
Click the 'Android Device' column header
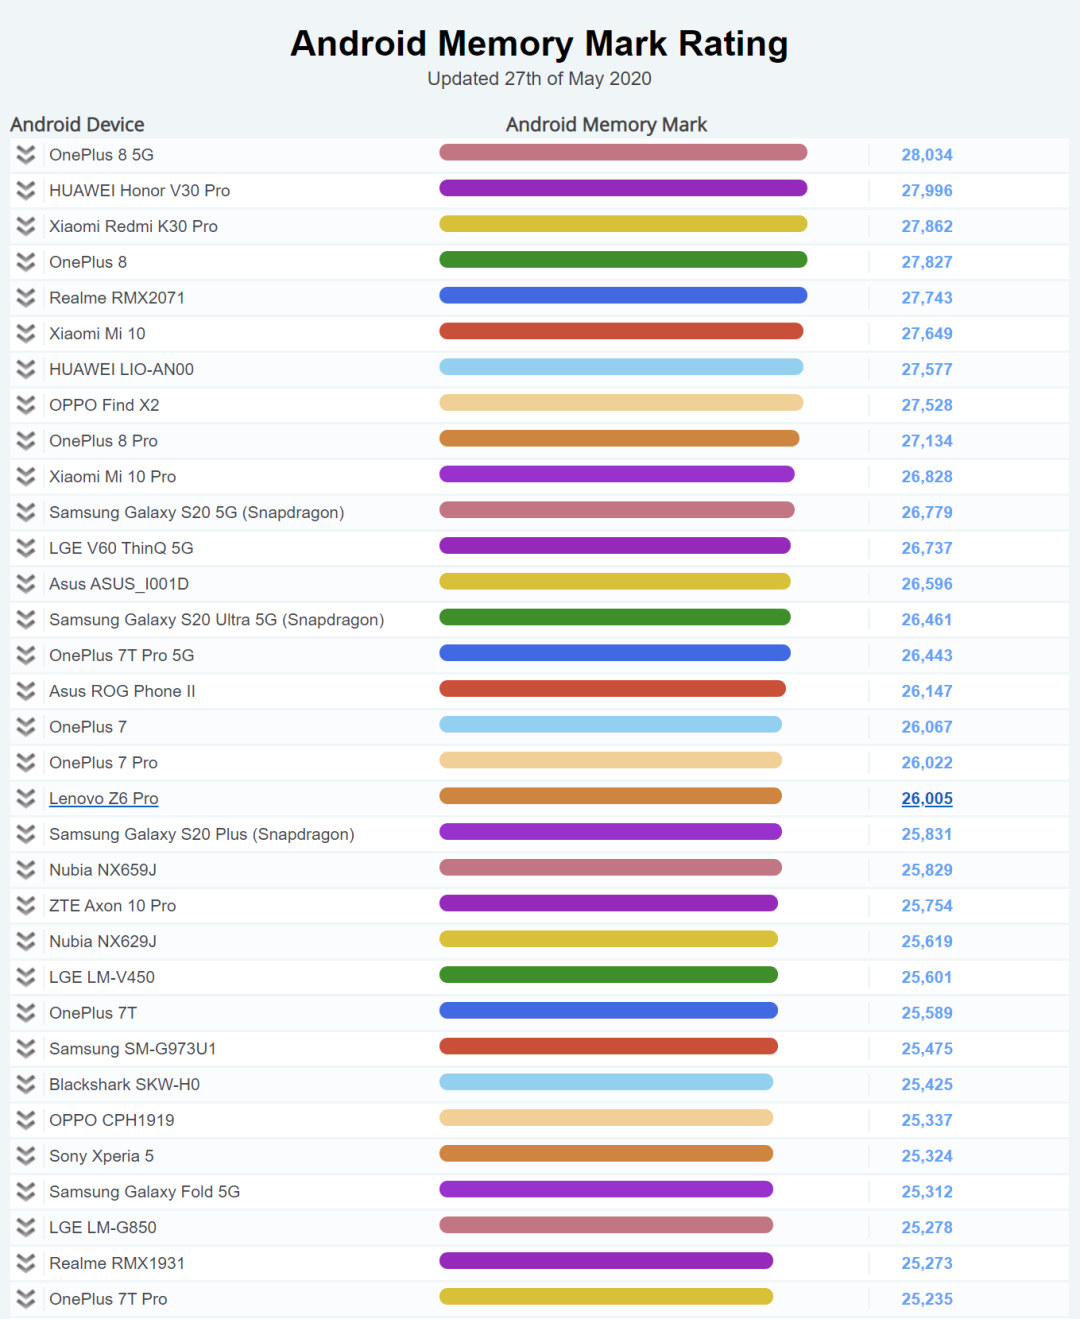(77, 125)
